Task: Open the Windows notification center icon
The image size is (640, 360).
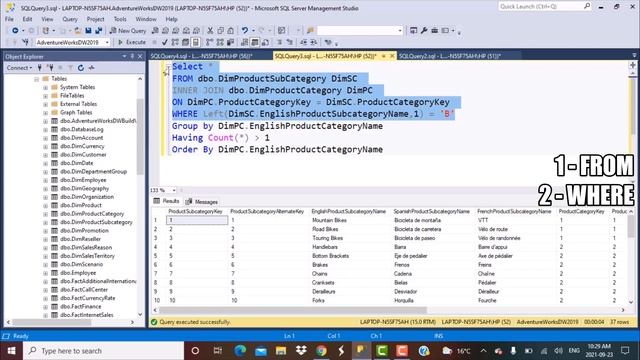Action: point(625,351)
